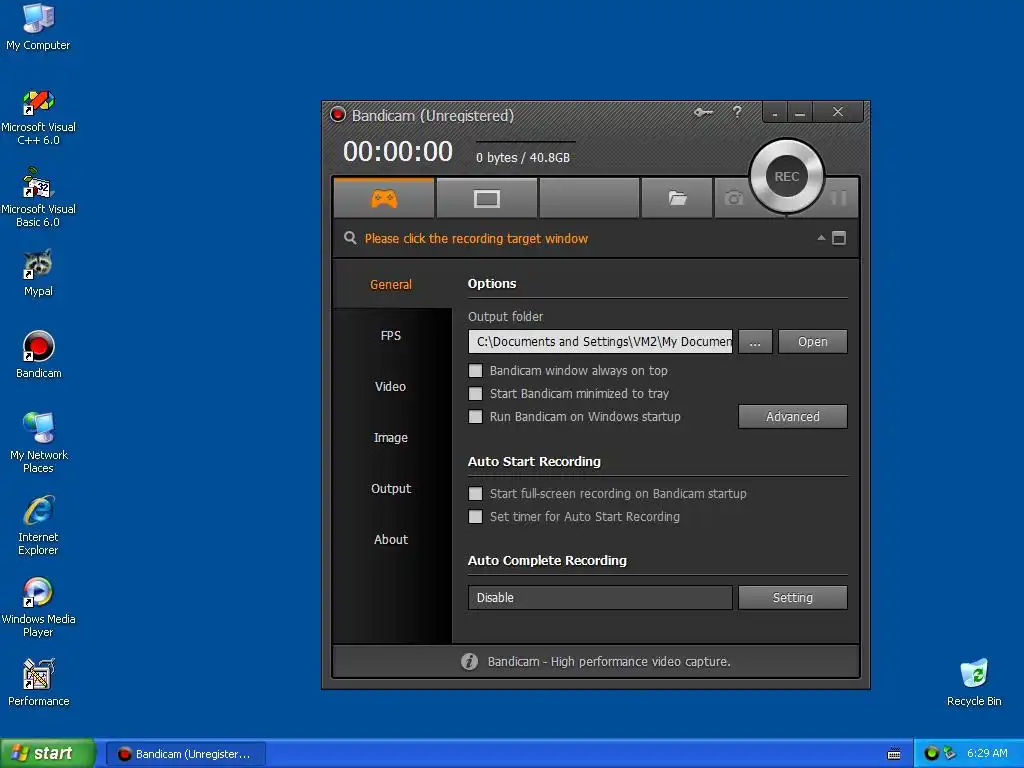Click the info icon in the Bandicam status bar

[x=470, y=662]
